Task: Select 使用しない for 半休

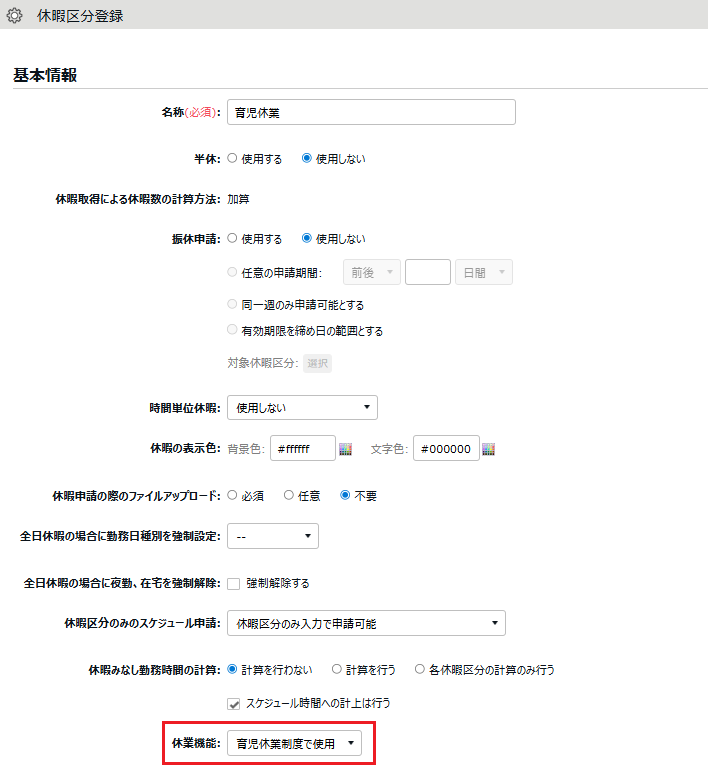Action: click(x=307, y=158)
